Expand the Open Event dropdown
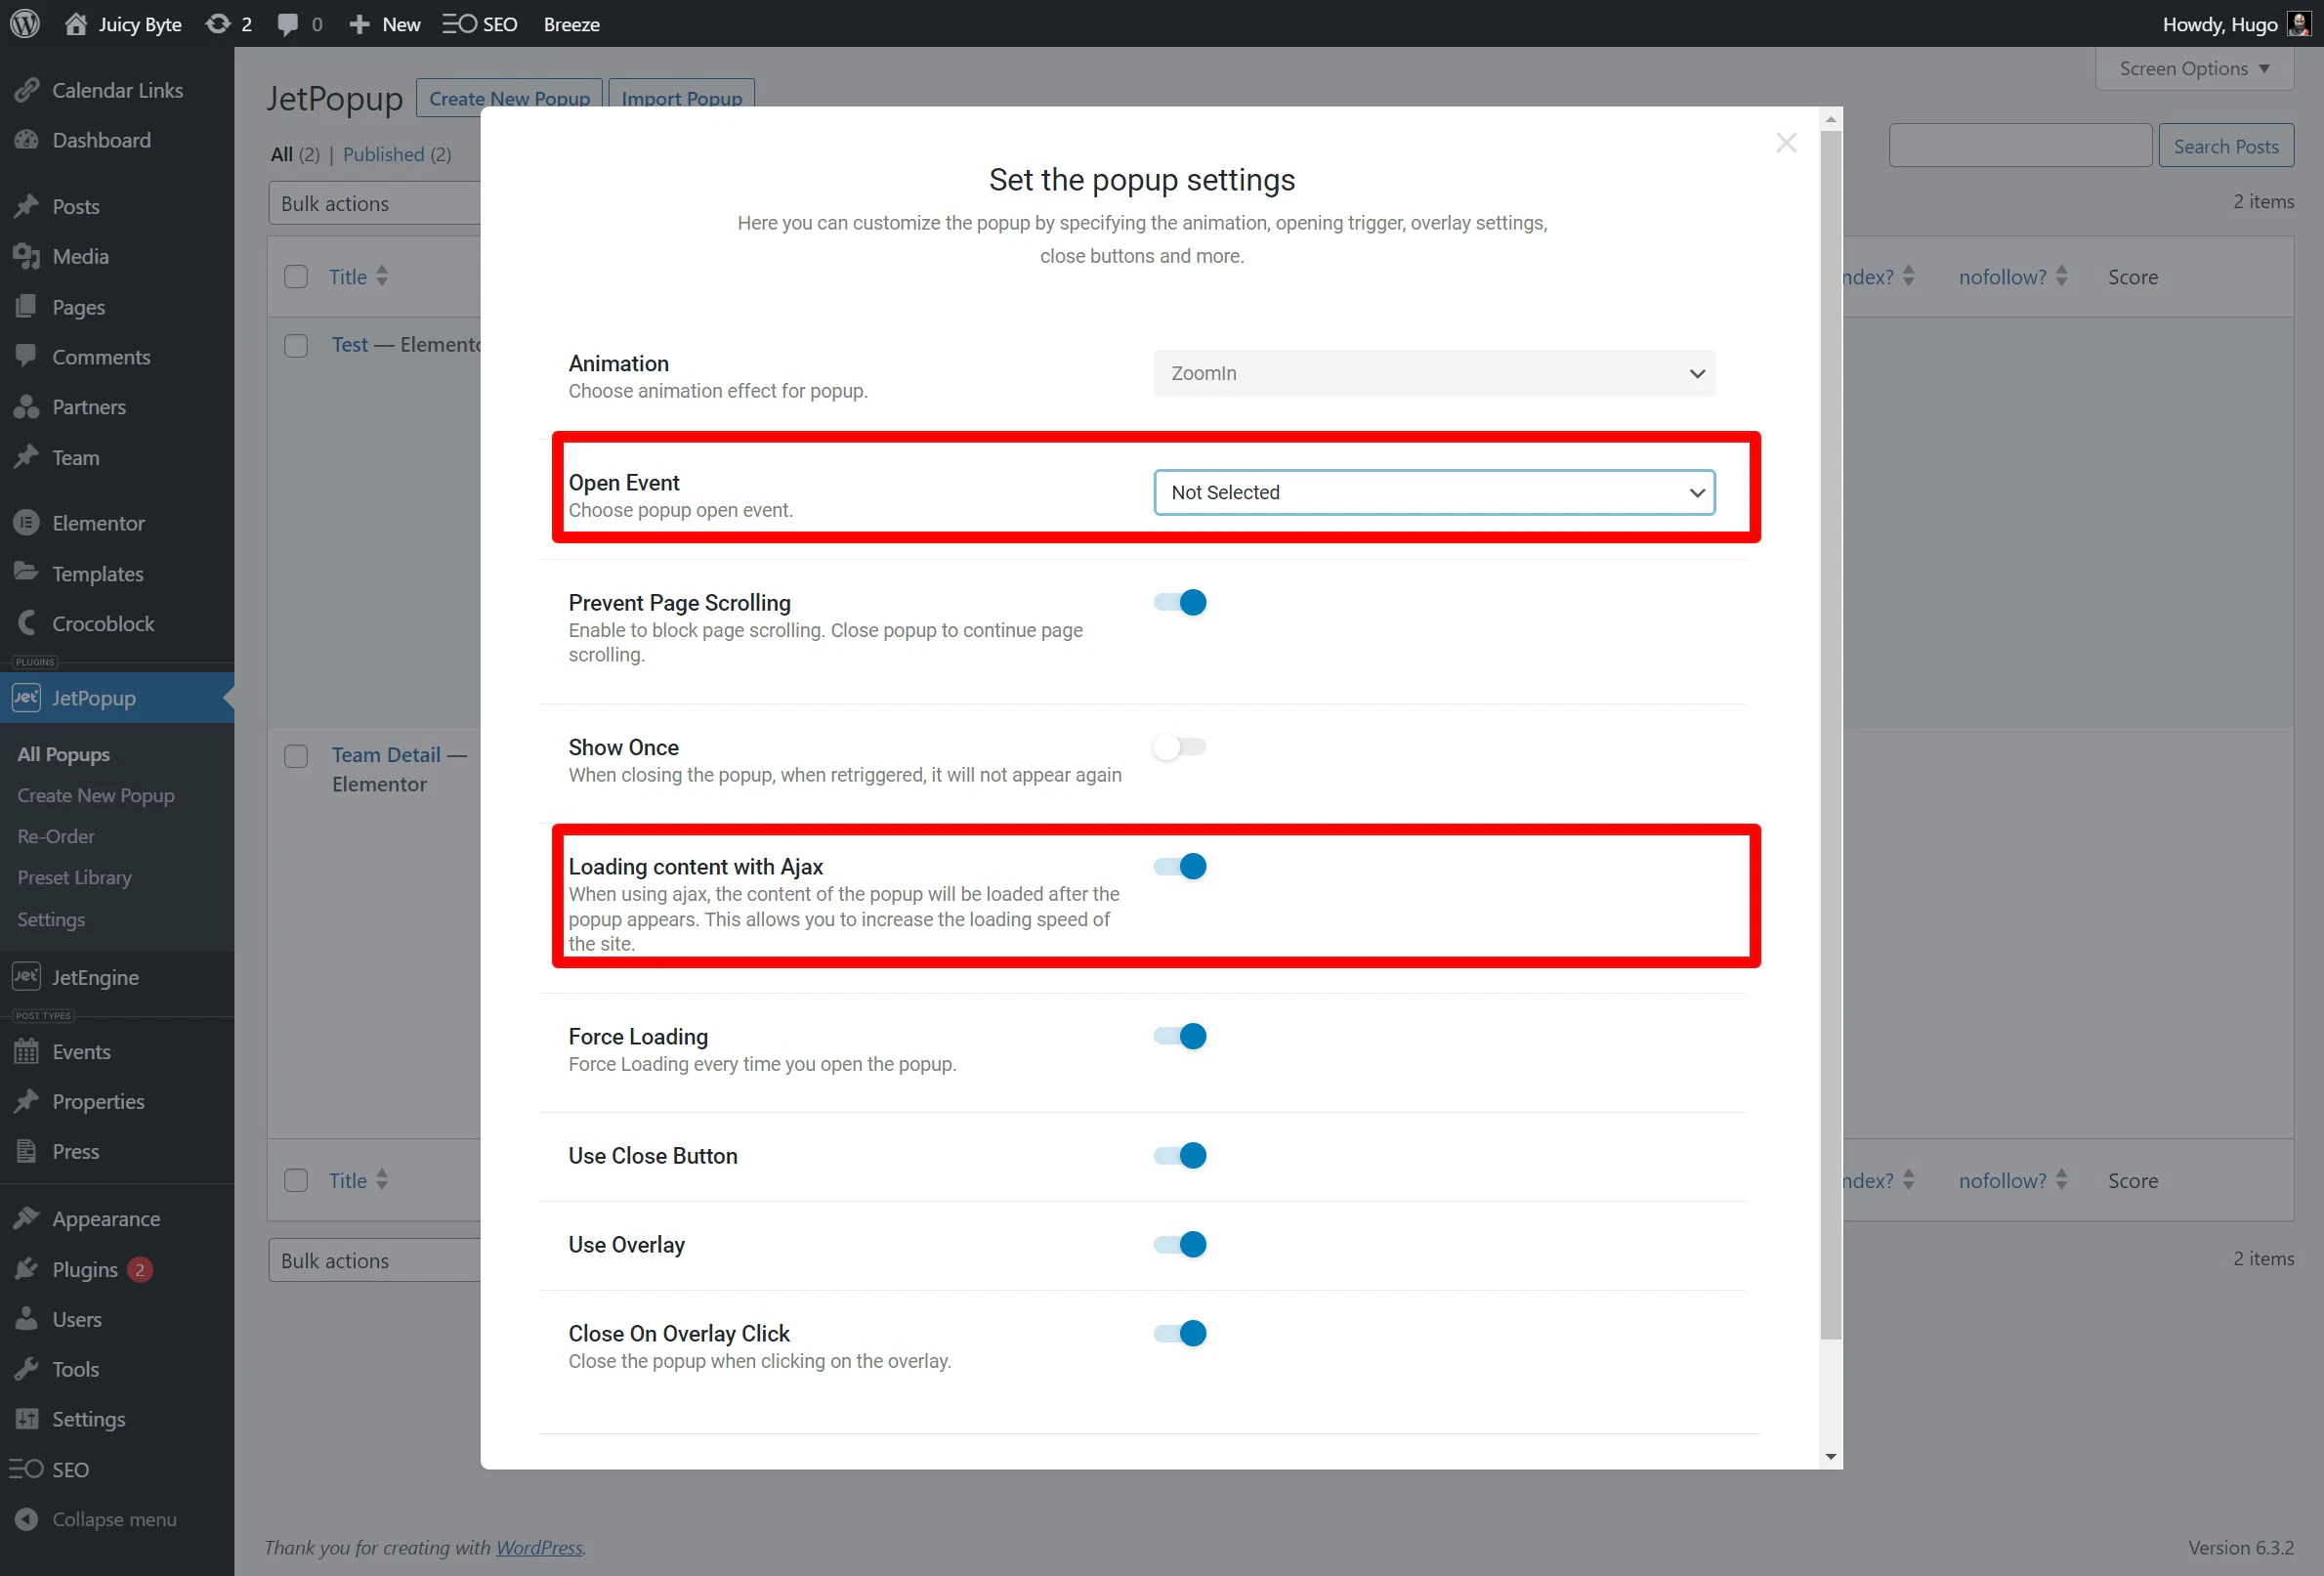Image resolution: width=2324 pixels, height=1576 pixels. [1433, 492]
